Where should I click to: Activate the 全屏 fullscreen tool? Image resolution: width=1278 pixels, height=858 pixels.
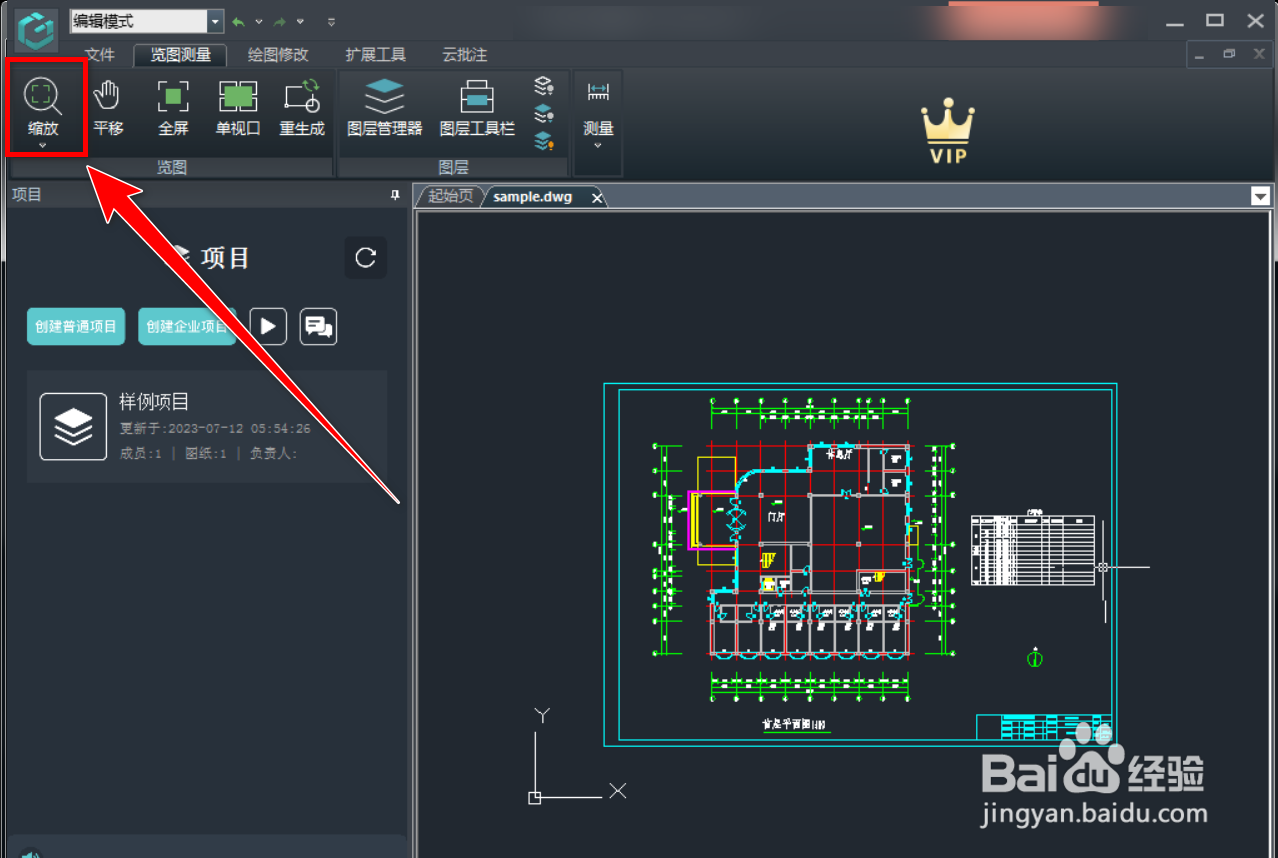(173, 108)
